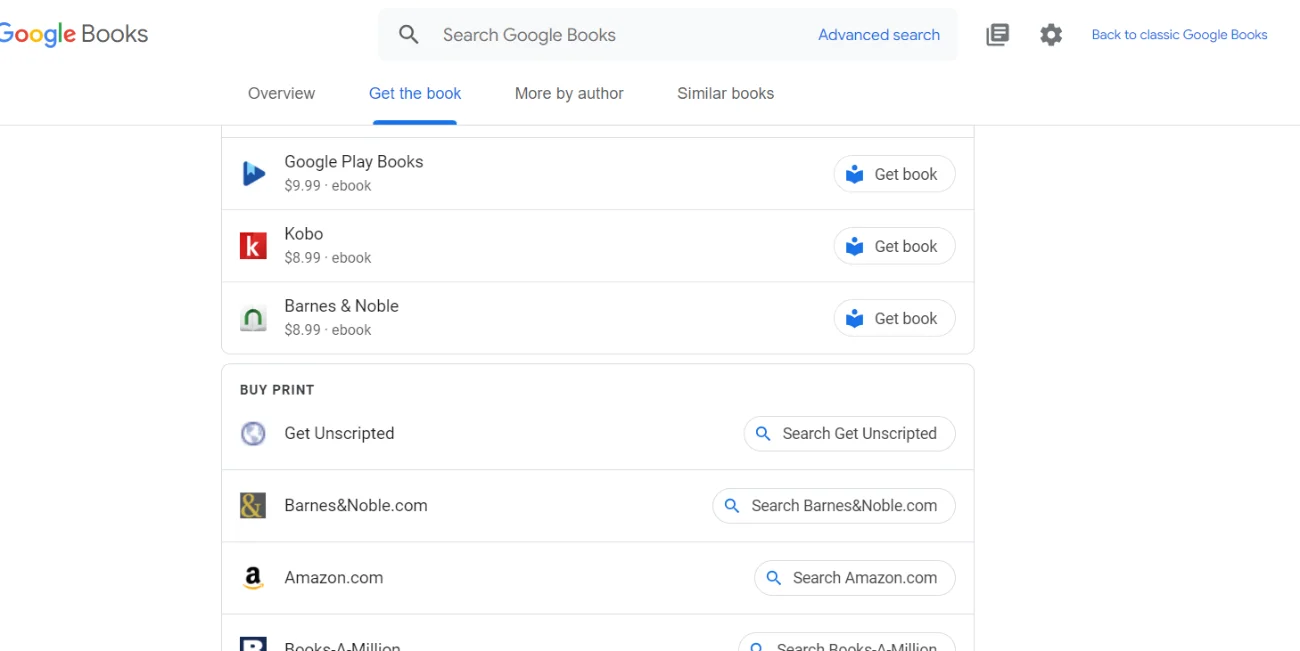The image size is (1300, 651).
Task: Click the Amazon.com seller name
Action: 334,578
